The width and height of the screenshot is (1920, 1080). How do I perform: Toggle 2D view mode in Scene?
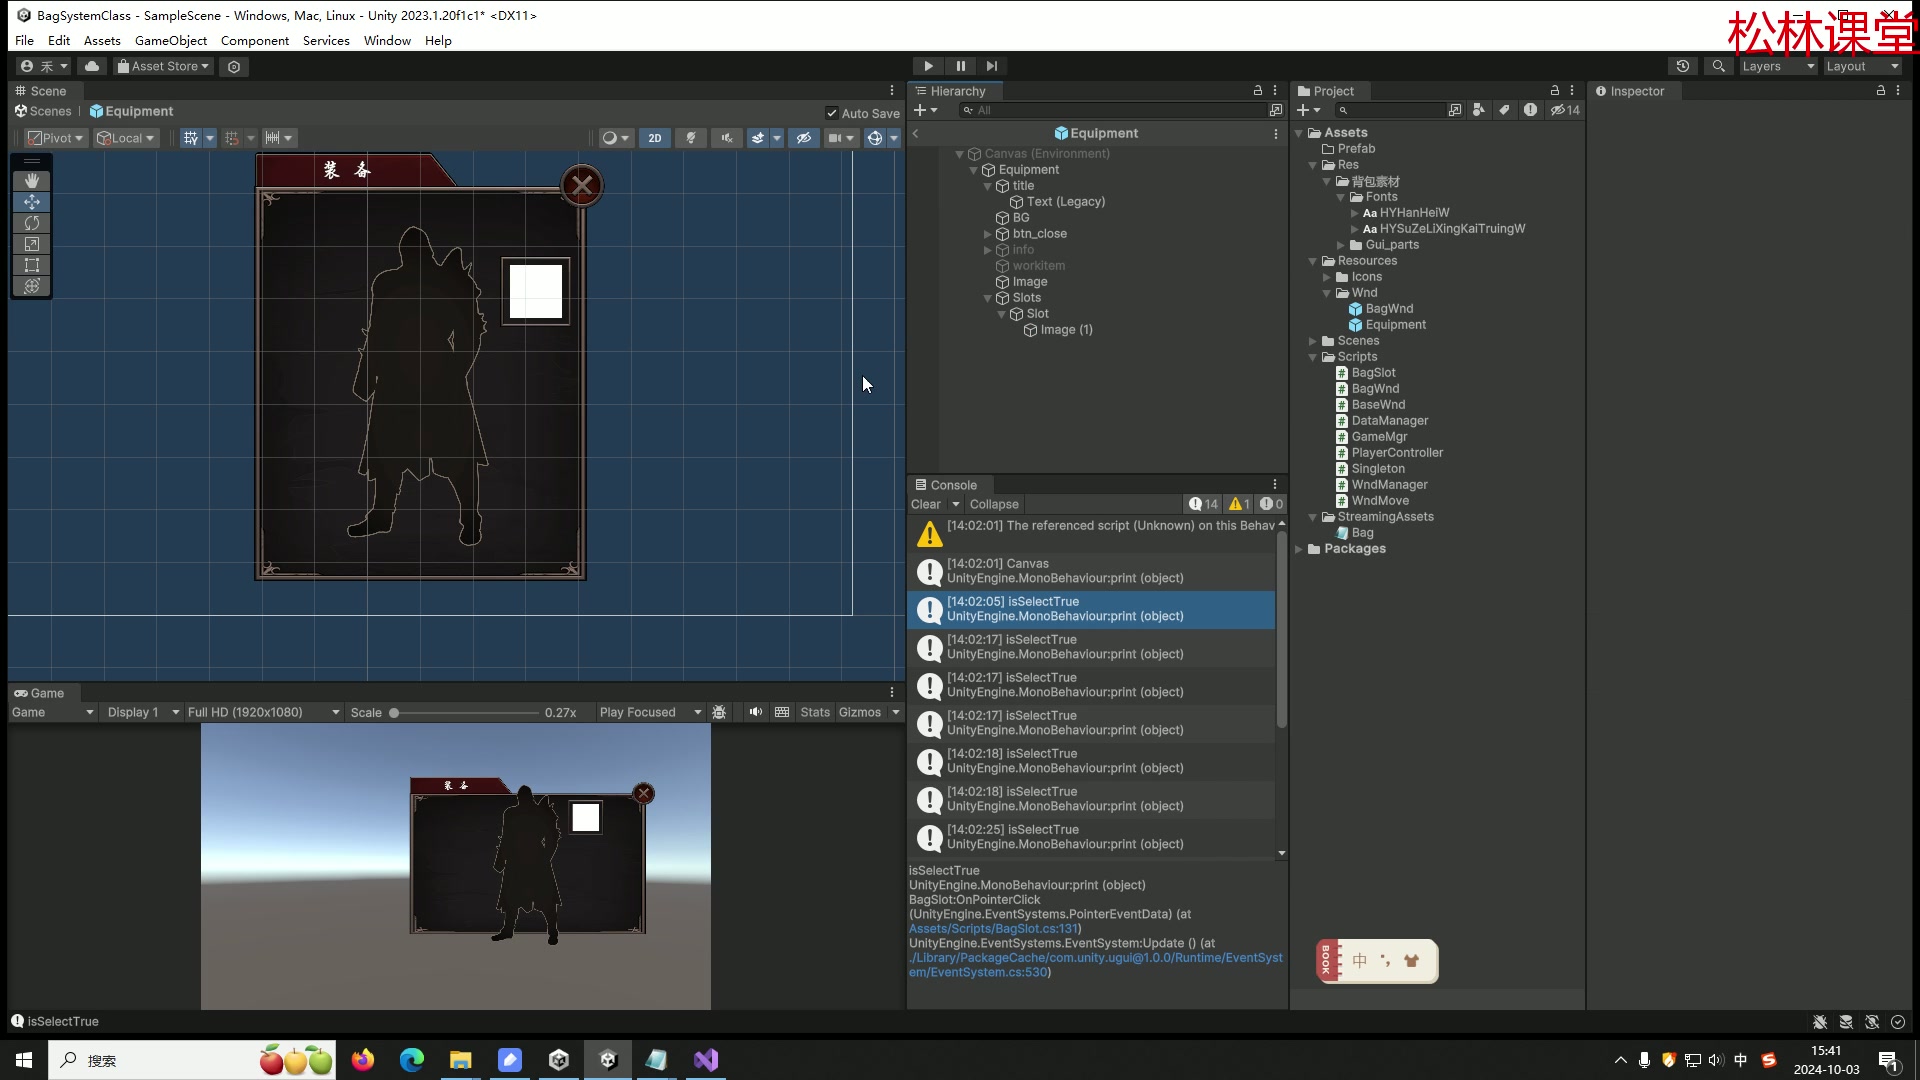click(655, 138)
